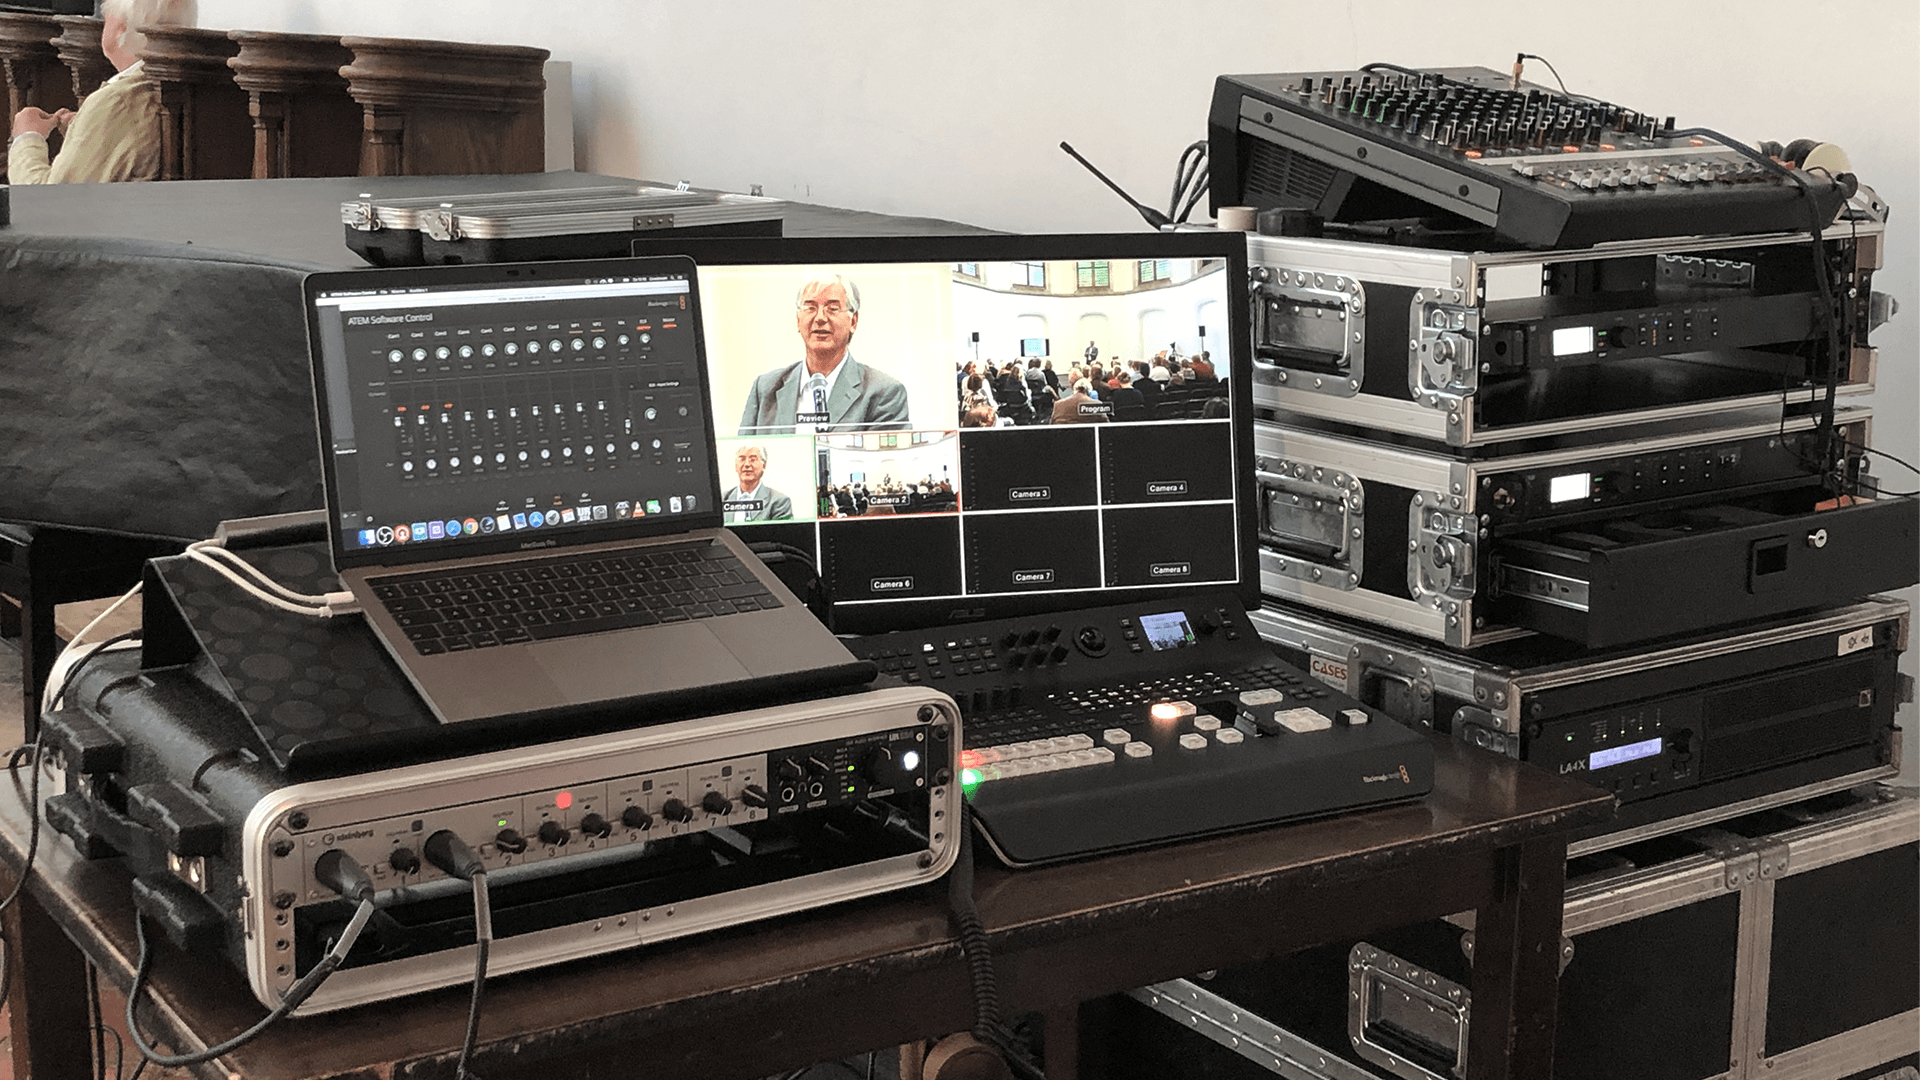Toggle the orange ON button for Cam2
The width and height of the screenshot is (1920, 1080).
(x=425, y=407)
